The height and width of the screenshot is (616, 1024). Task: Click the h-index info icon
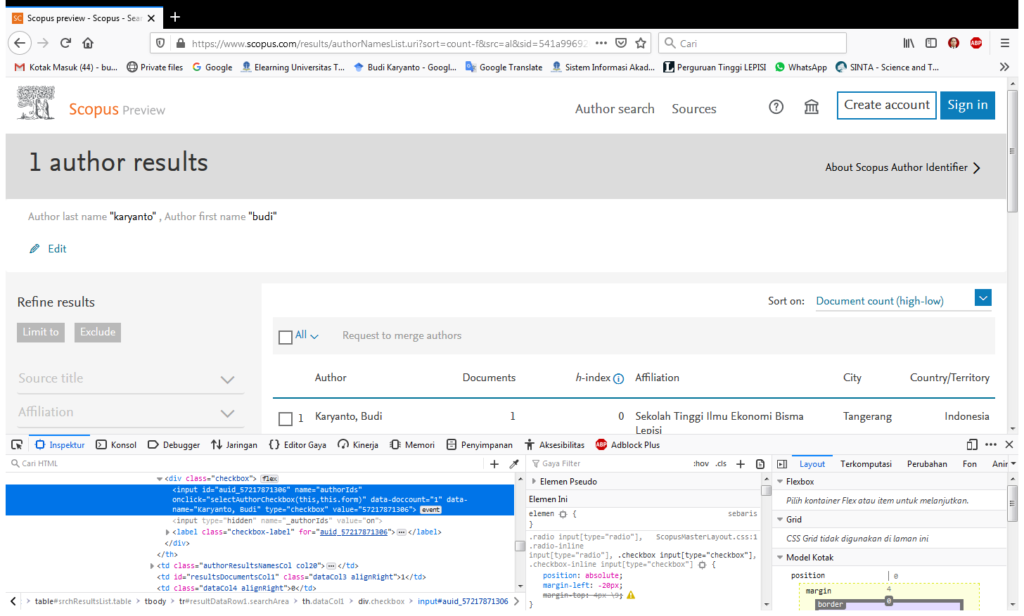[x=618, y=379]
